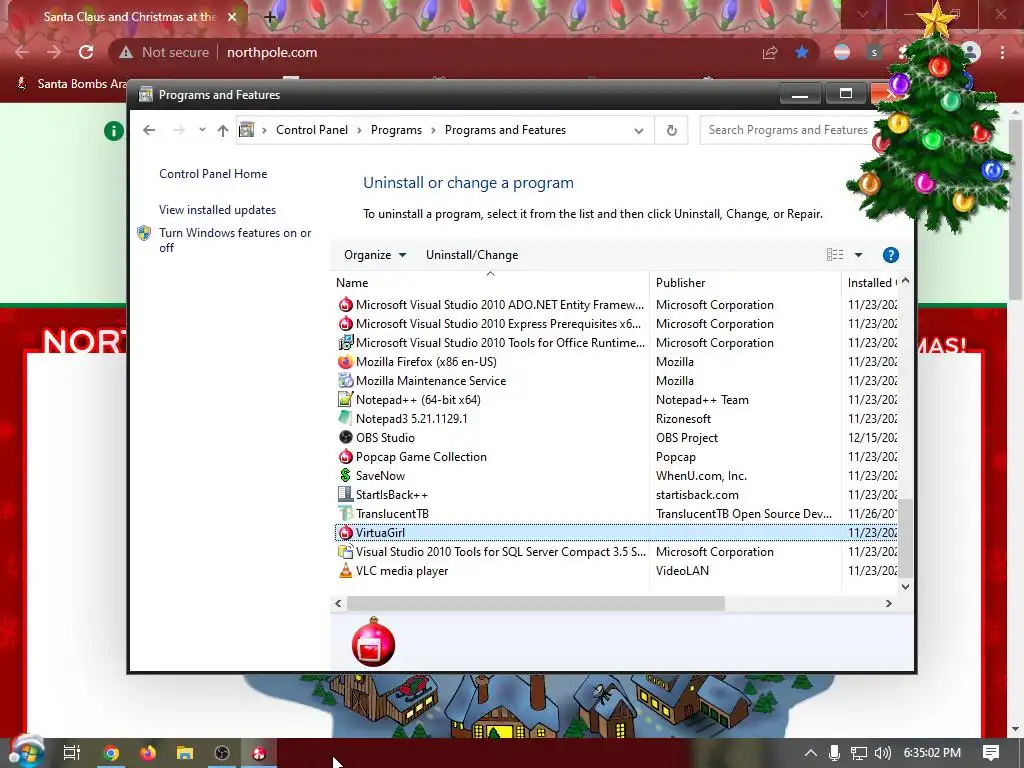Reload the northpole.com page in Chrome
1024x768 pixels.
tap(86, 52)
